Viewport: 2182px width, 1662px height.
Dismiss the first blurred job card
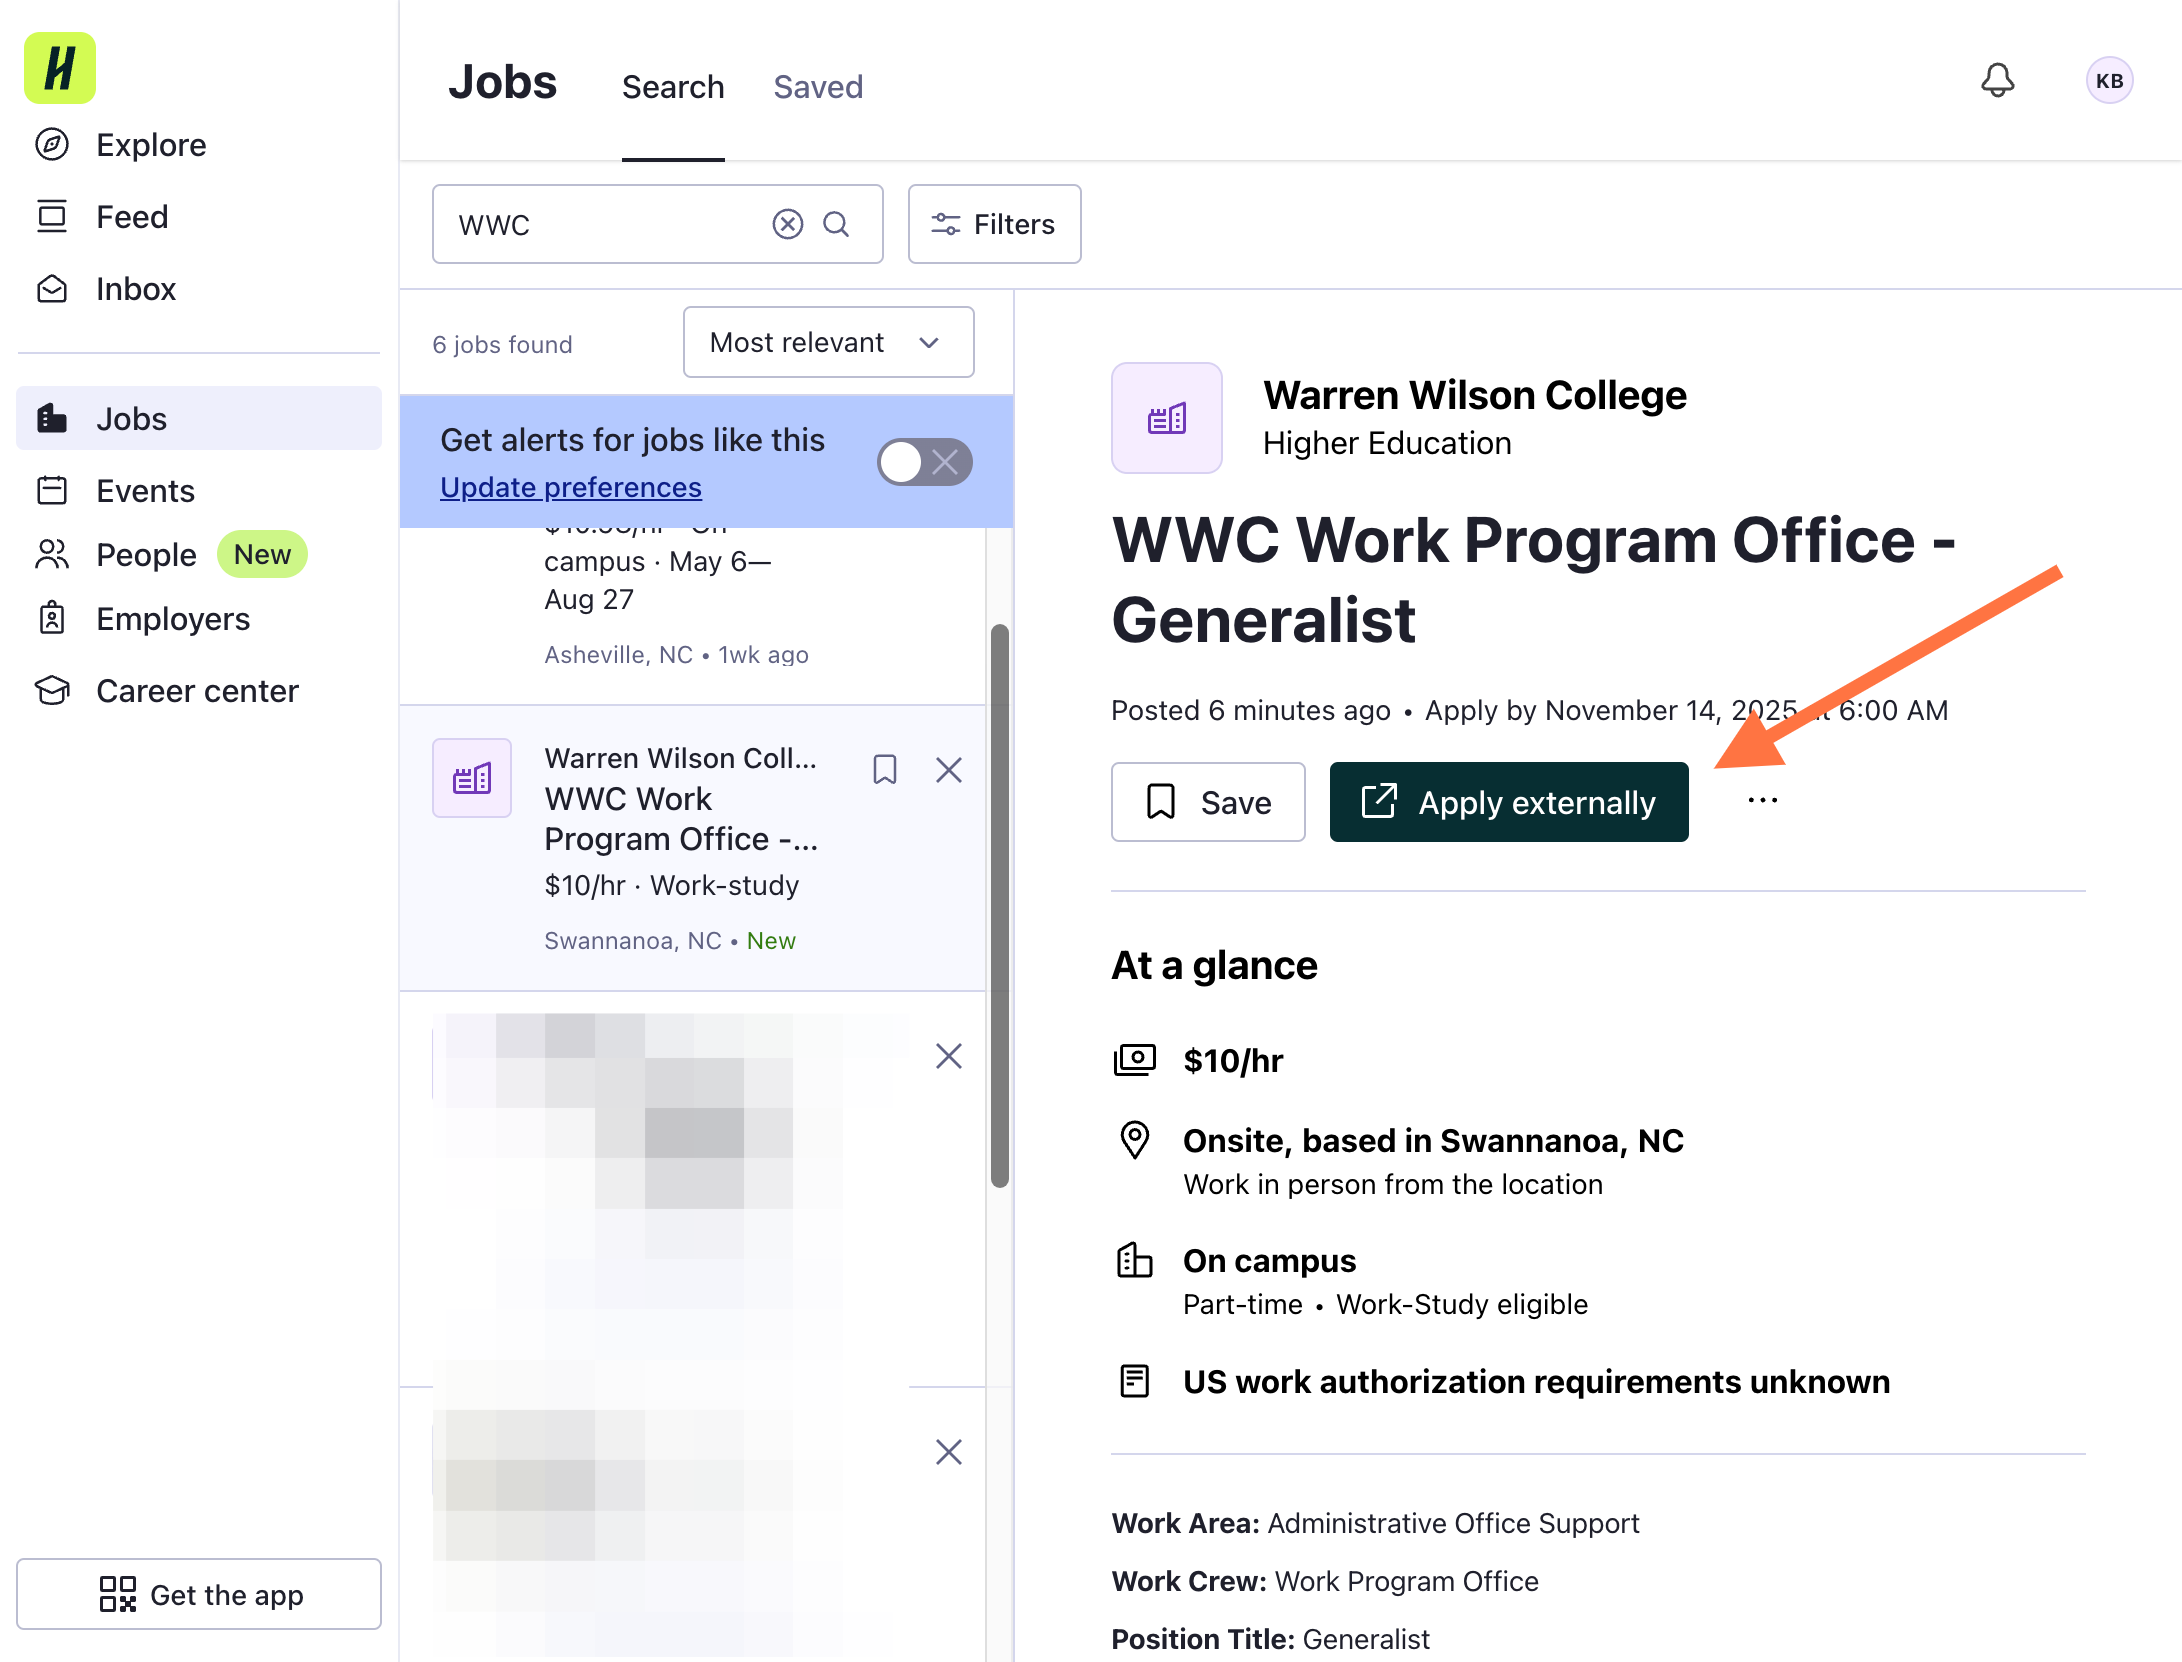(949, 1056)
